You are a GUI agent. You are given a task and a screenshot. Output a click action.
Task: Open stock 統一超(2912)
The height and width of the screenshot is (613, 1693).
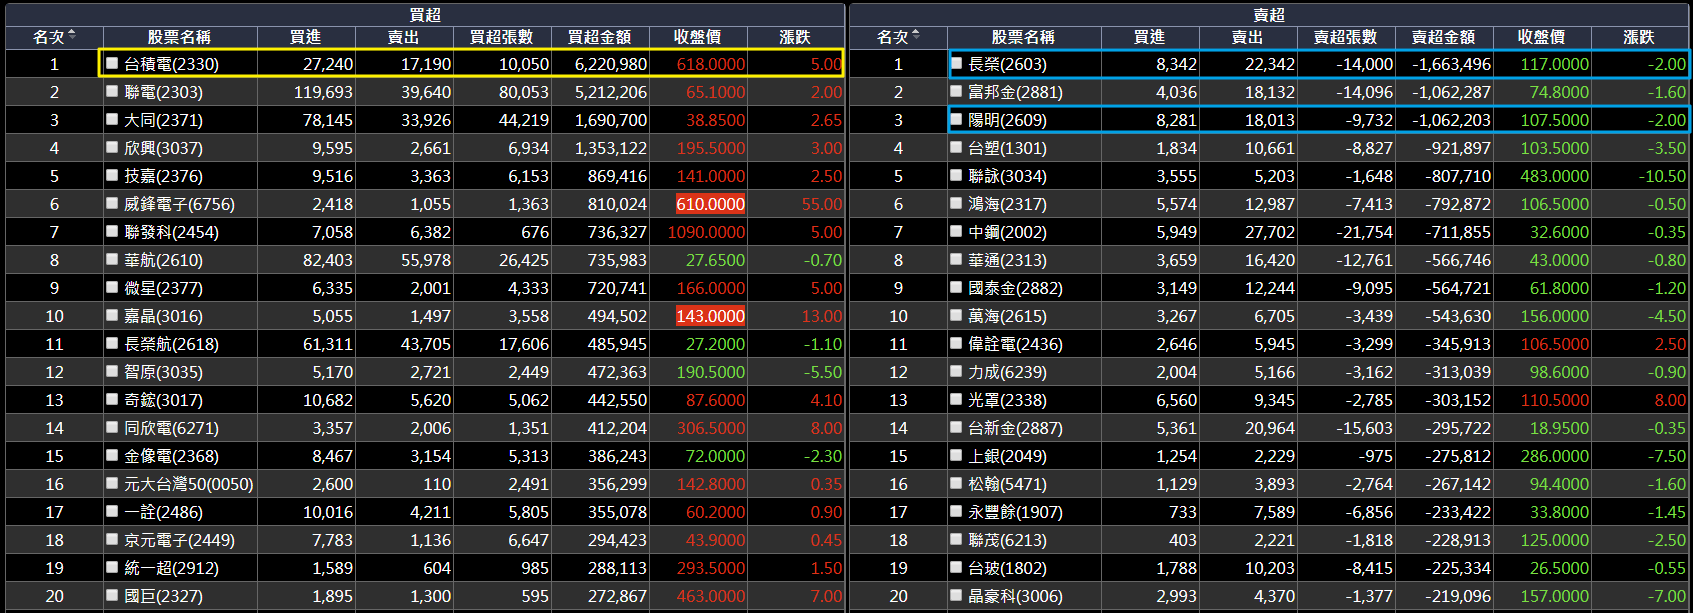(171, 568)
